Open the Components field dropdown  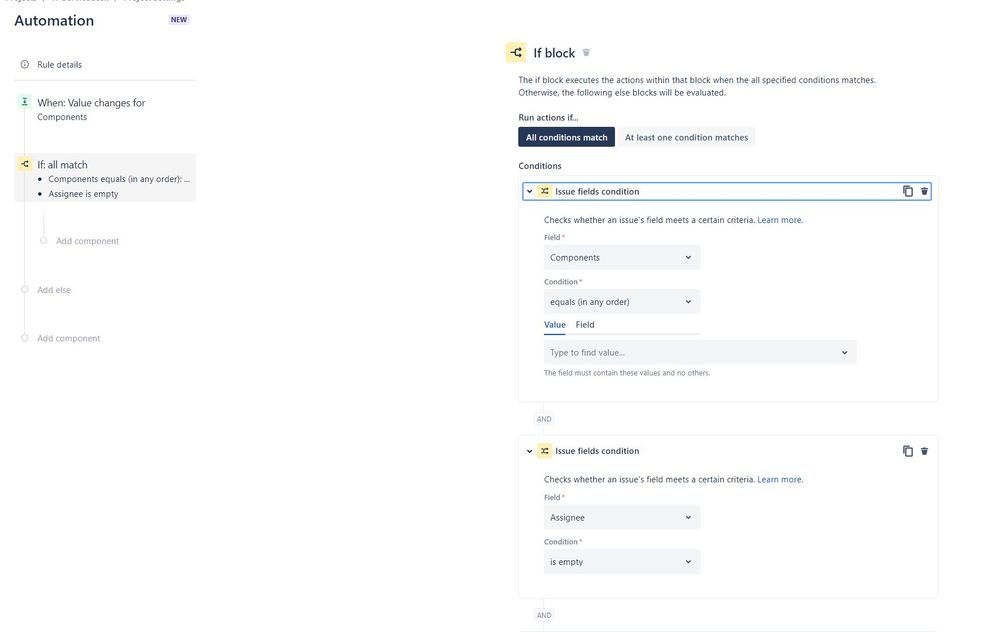pos(622,257)
